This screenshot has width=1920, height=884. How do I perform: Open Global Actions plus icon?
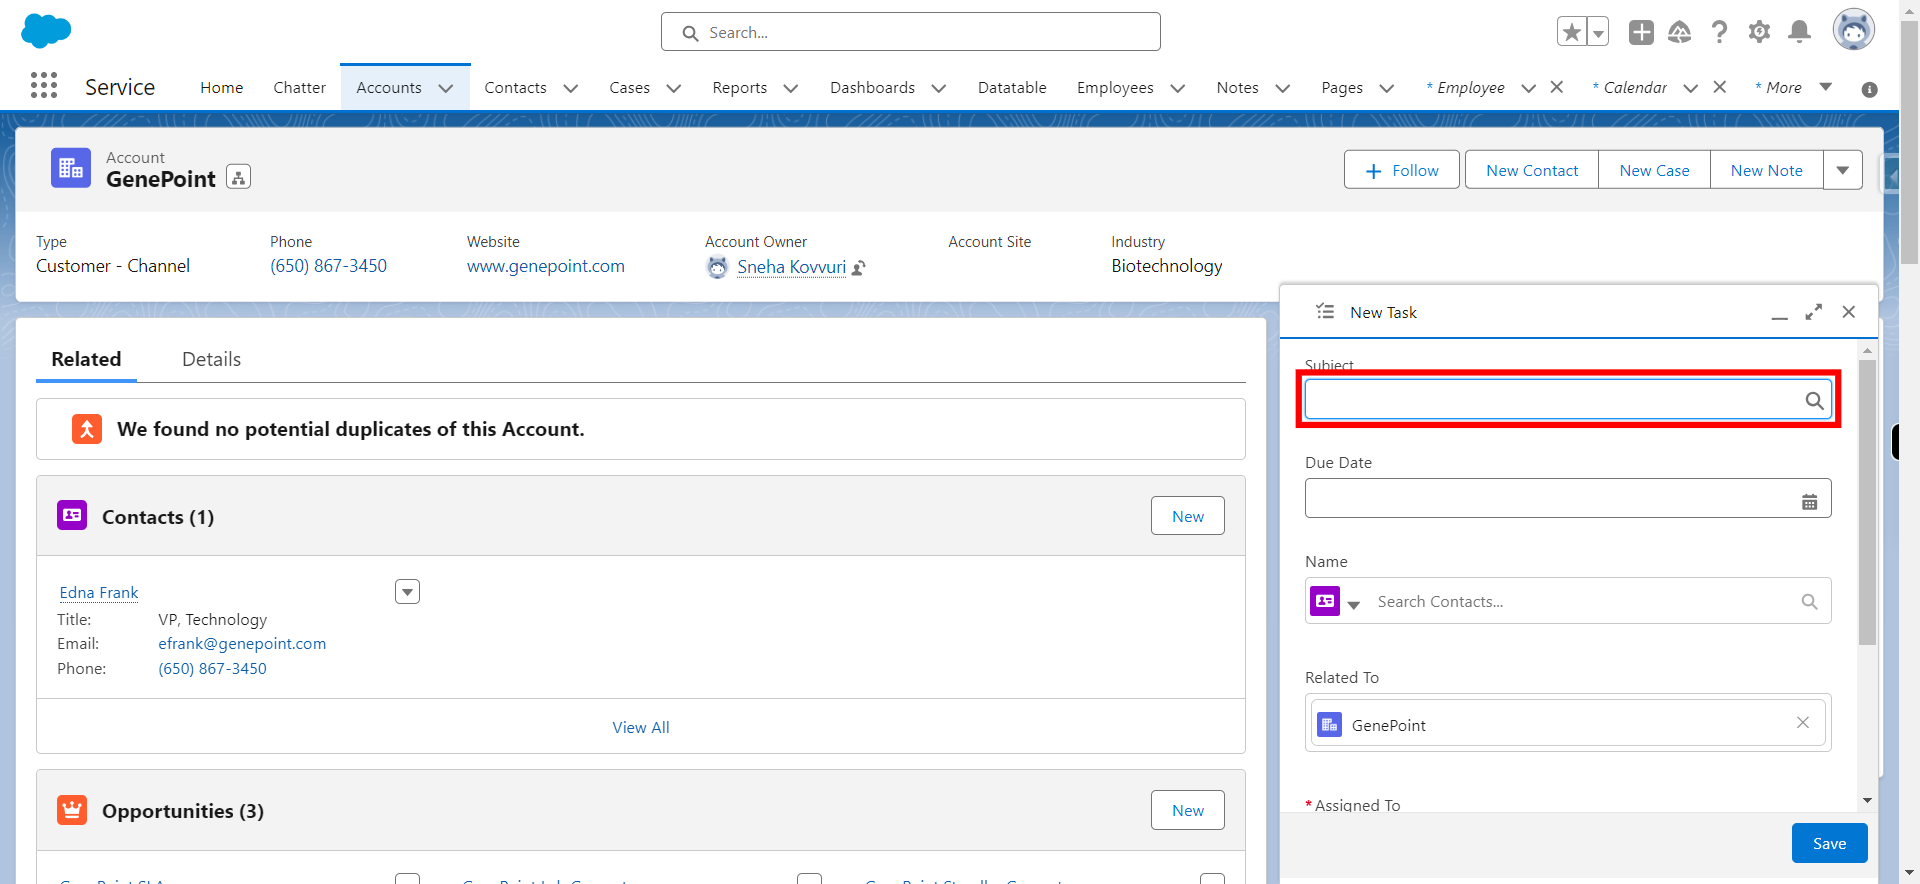tap(1641, 32)
